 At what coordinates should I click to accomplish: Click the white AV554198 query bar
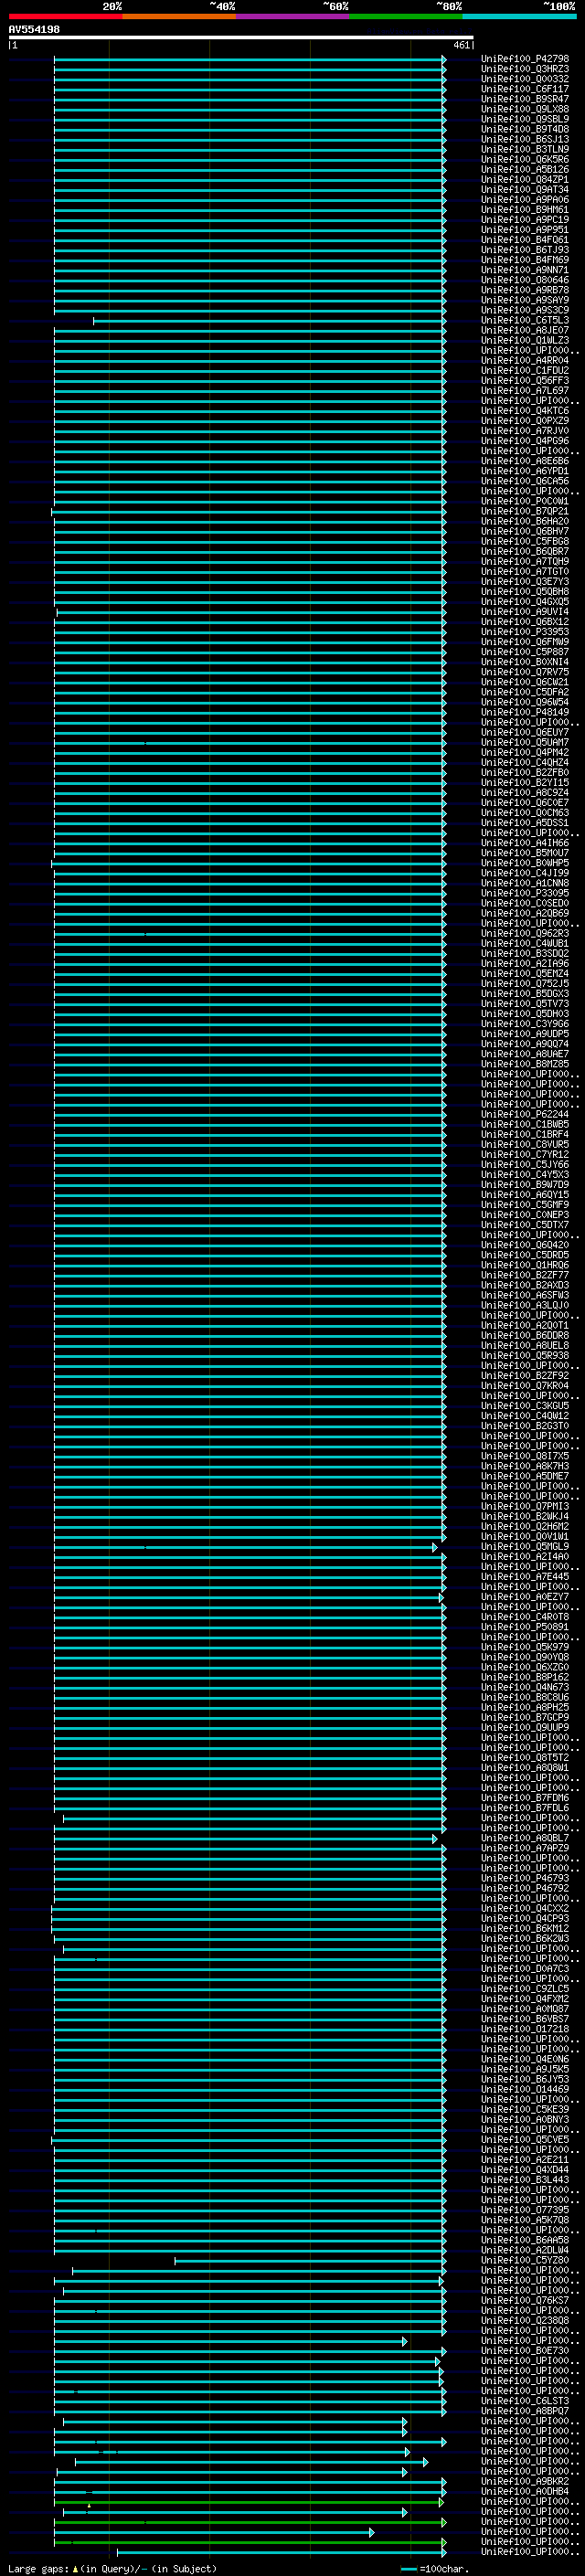(241, 38)
